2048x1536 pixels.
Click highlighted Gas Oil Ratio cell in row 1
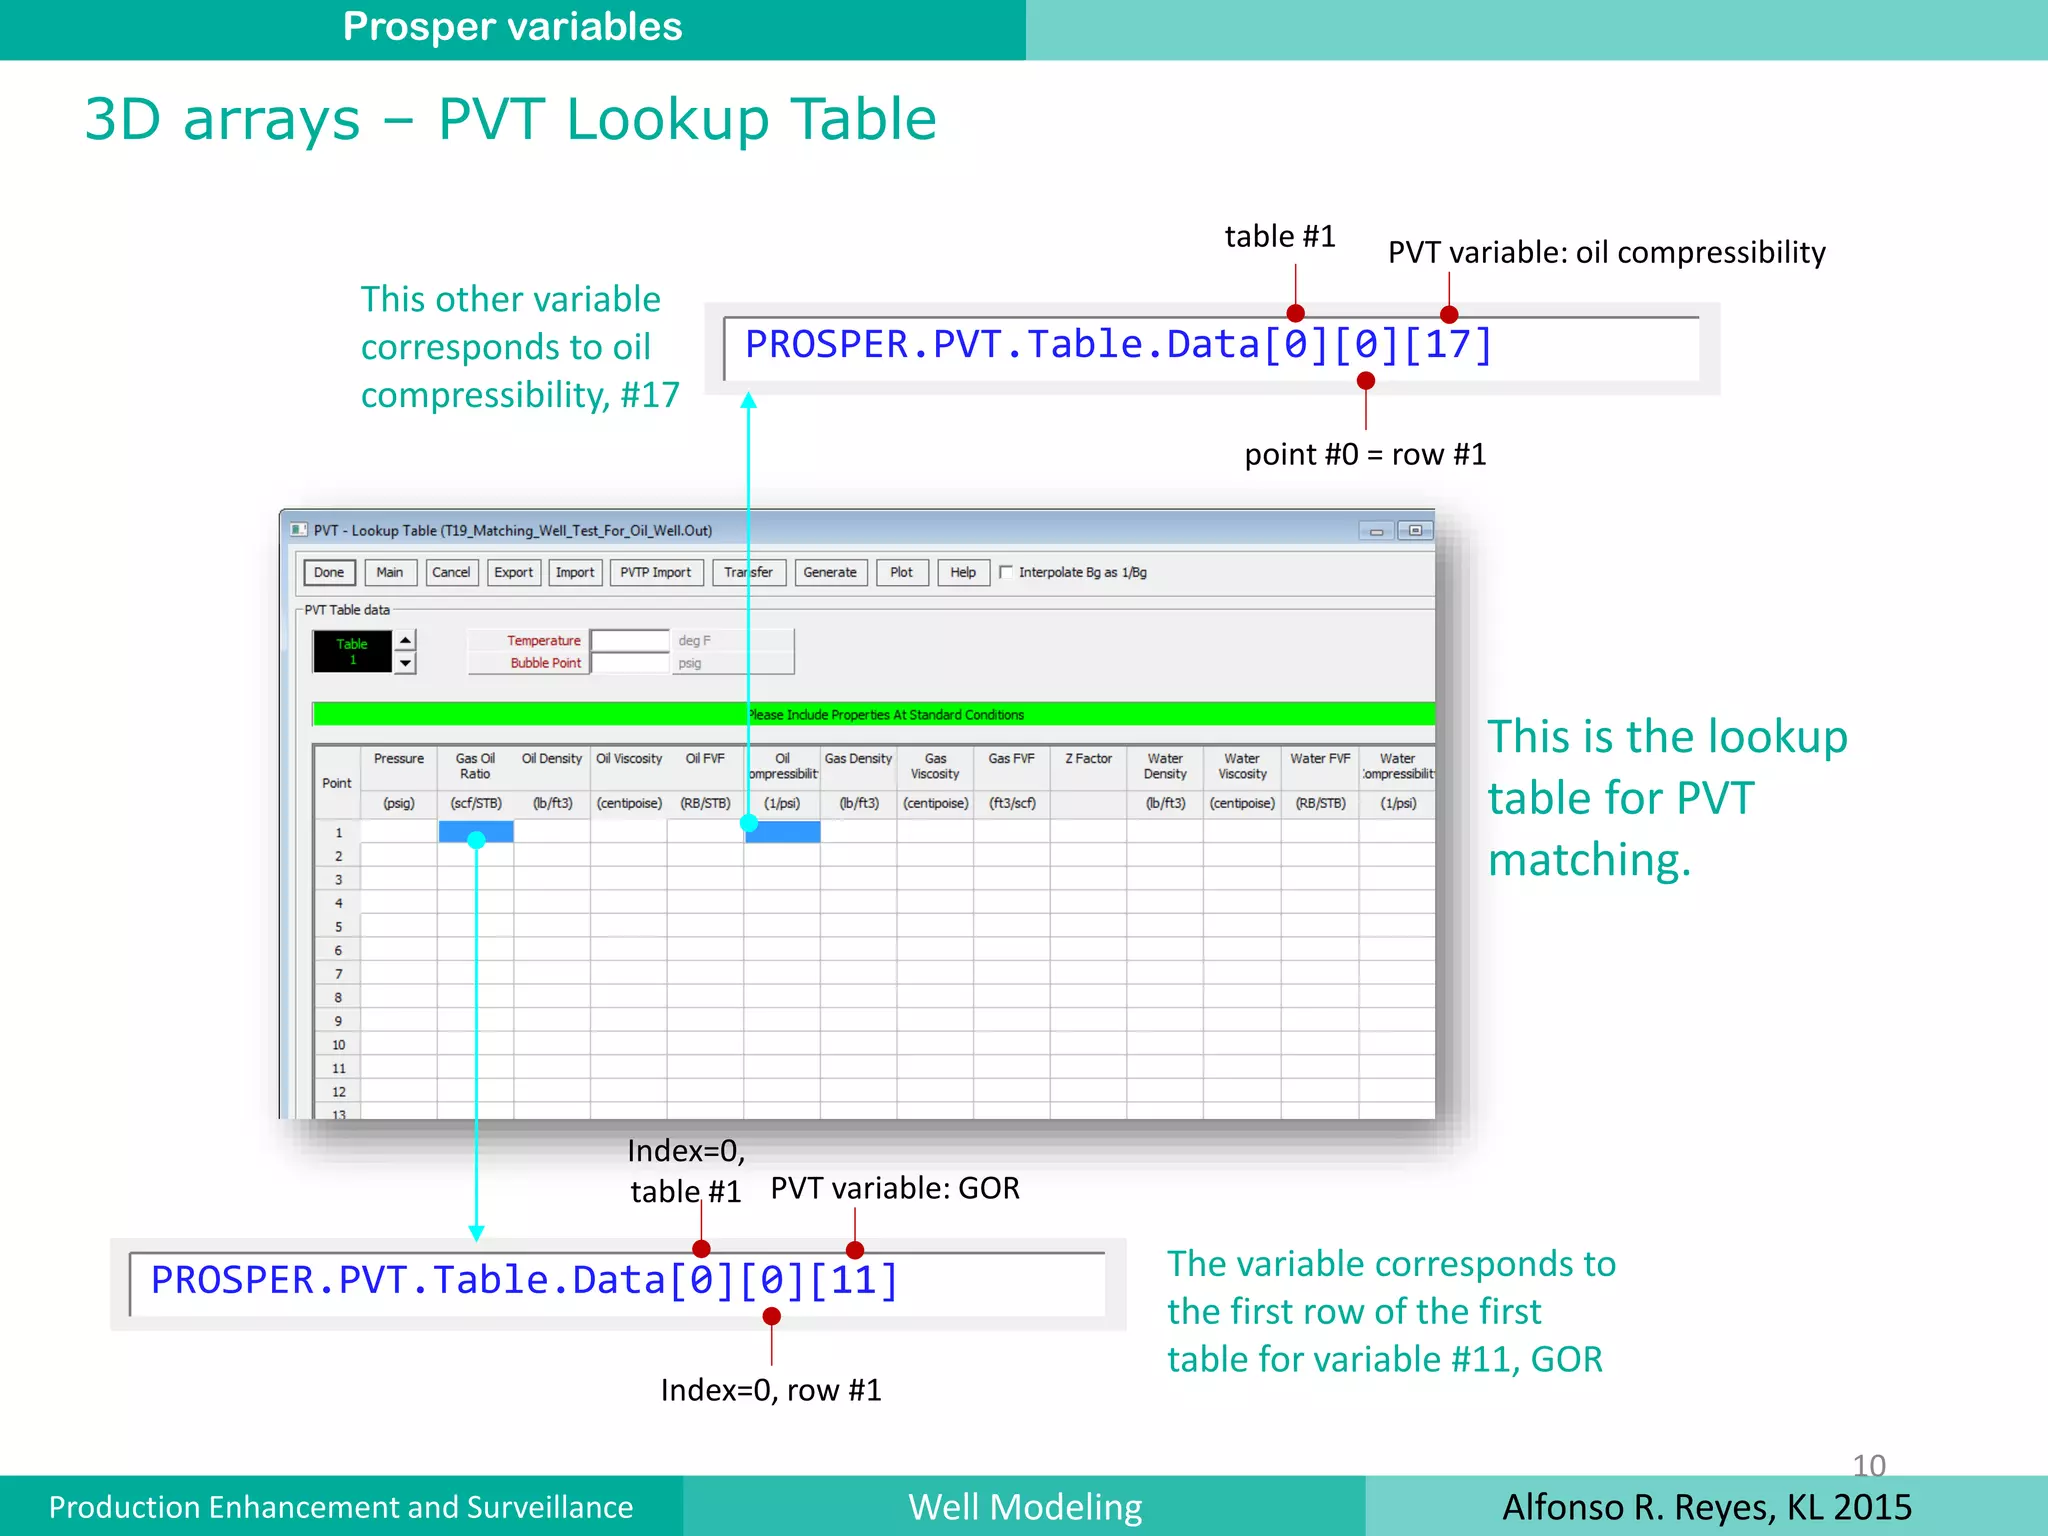coord(476,832)
